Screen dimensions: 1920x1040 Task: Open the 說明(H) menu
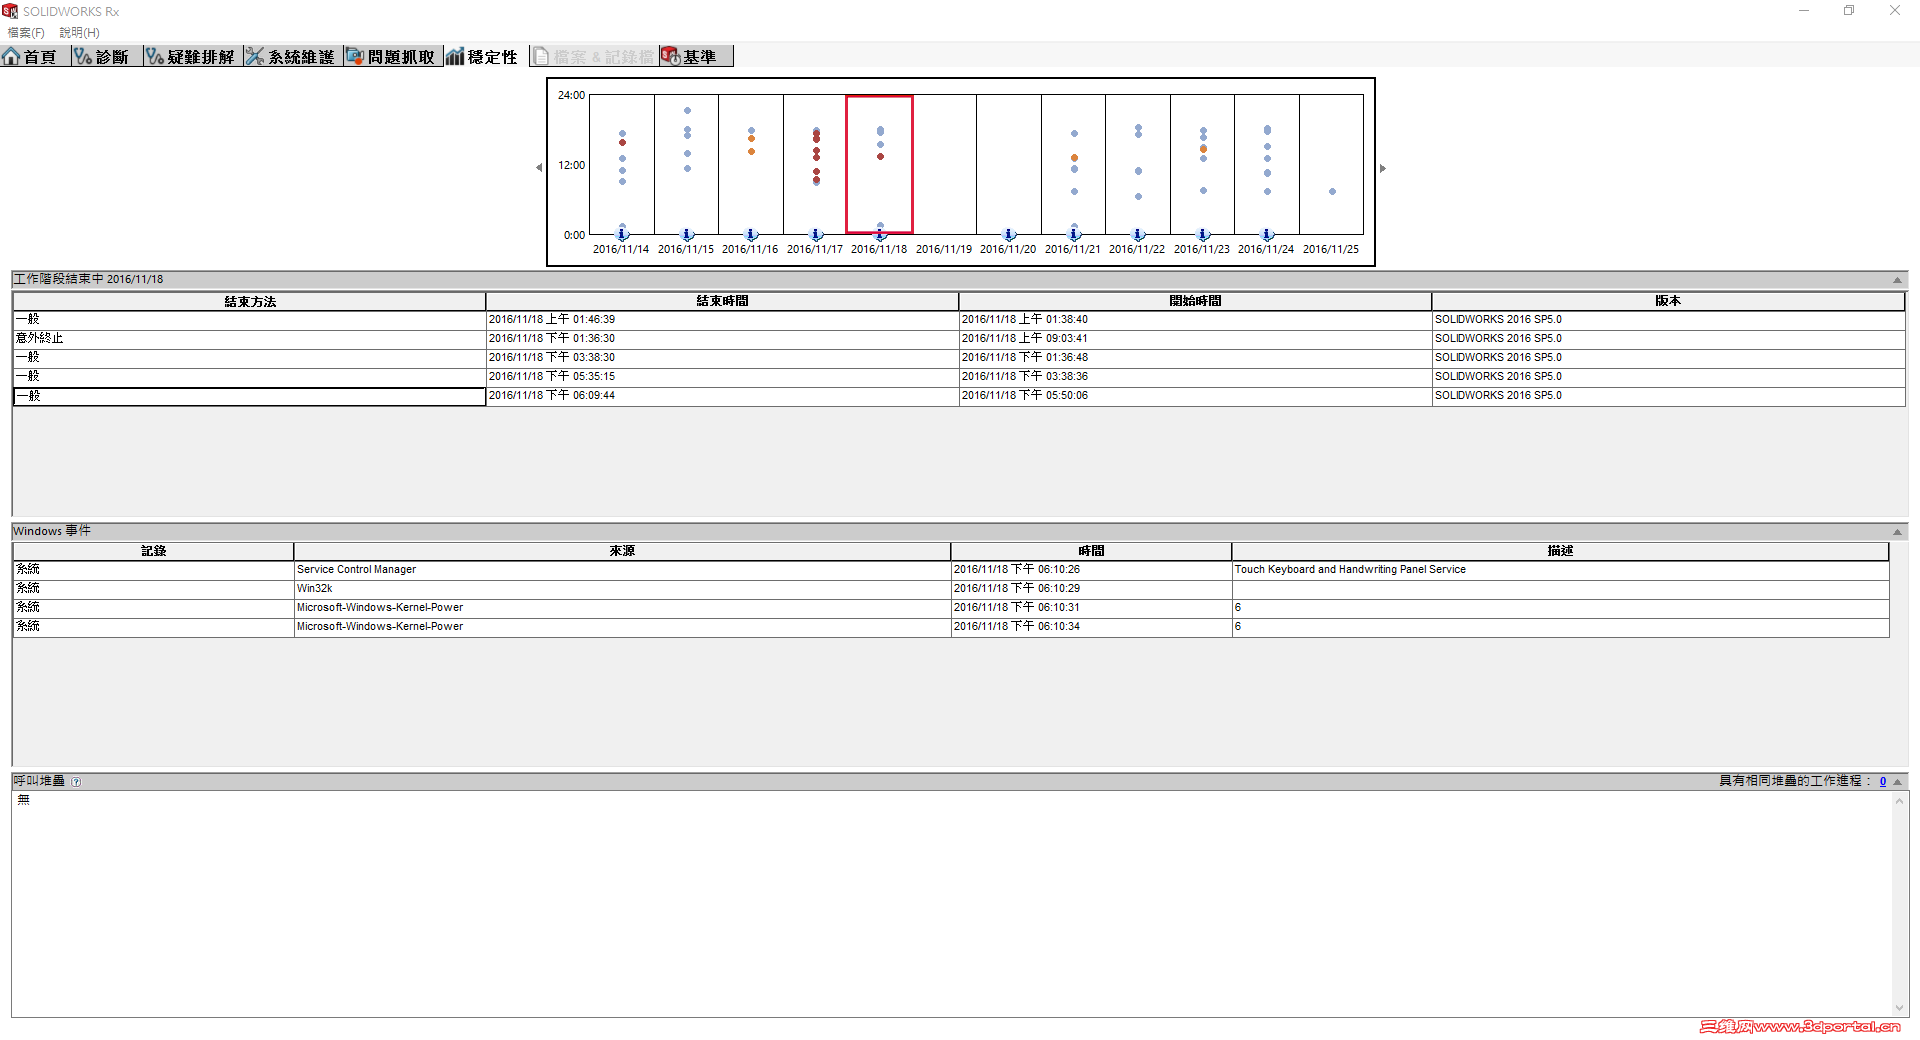point(79,33)
